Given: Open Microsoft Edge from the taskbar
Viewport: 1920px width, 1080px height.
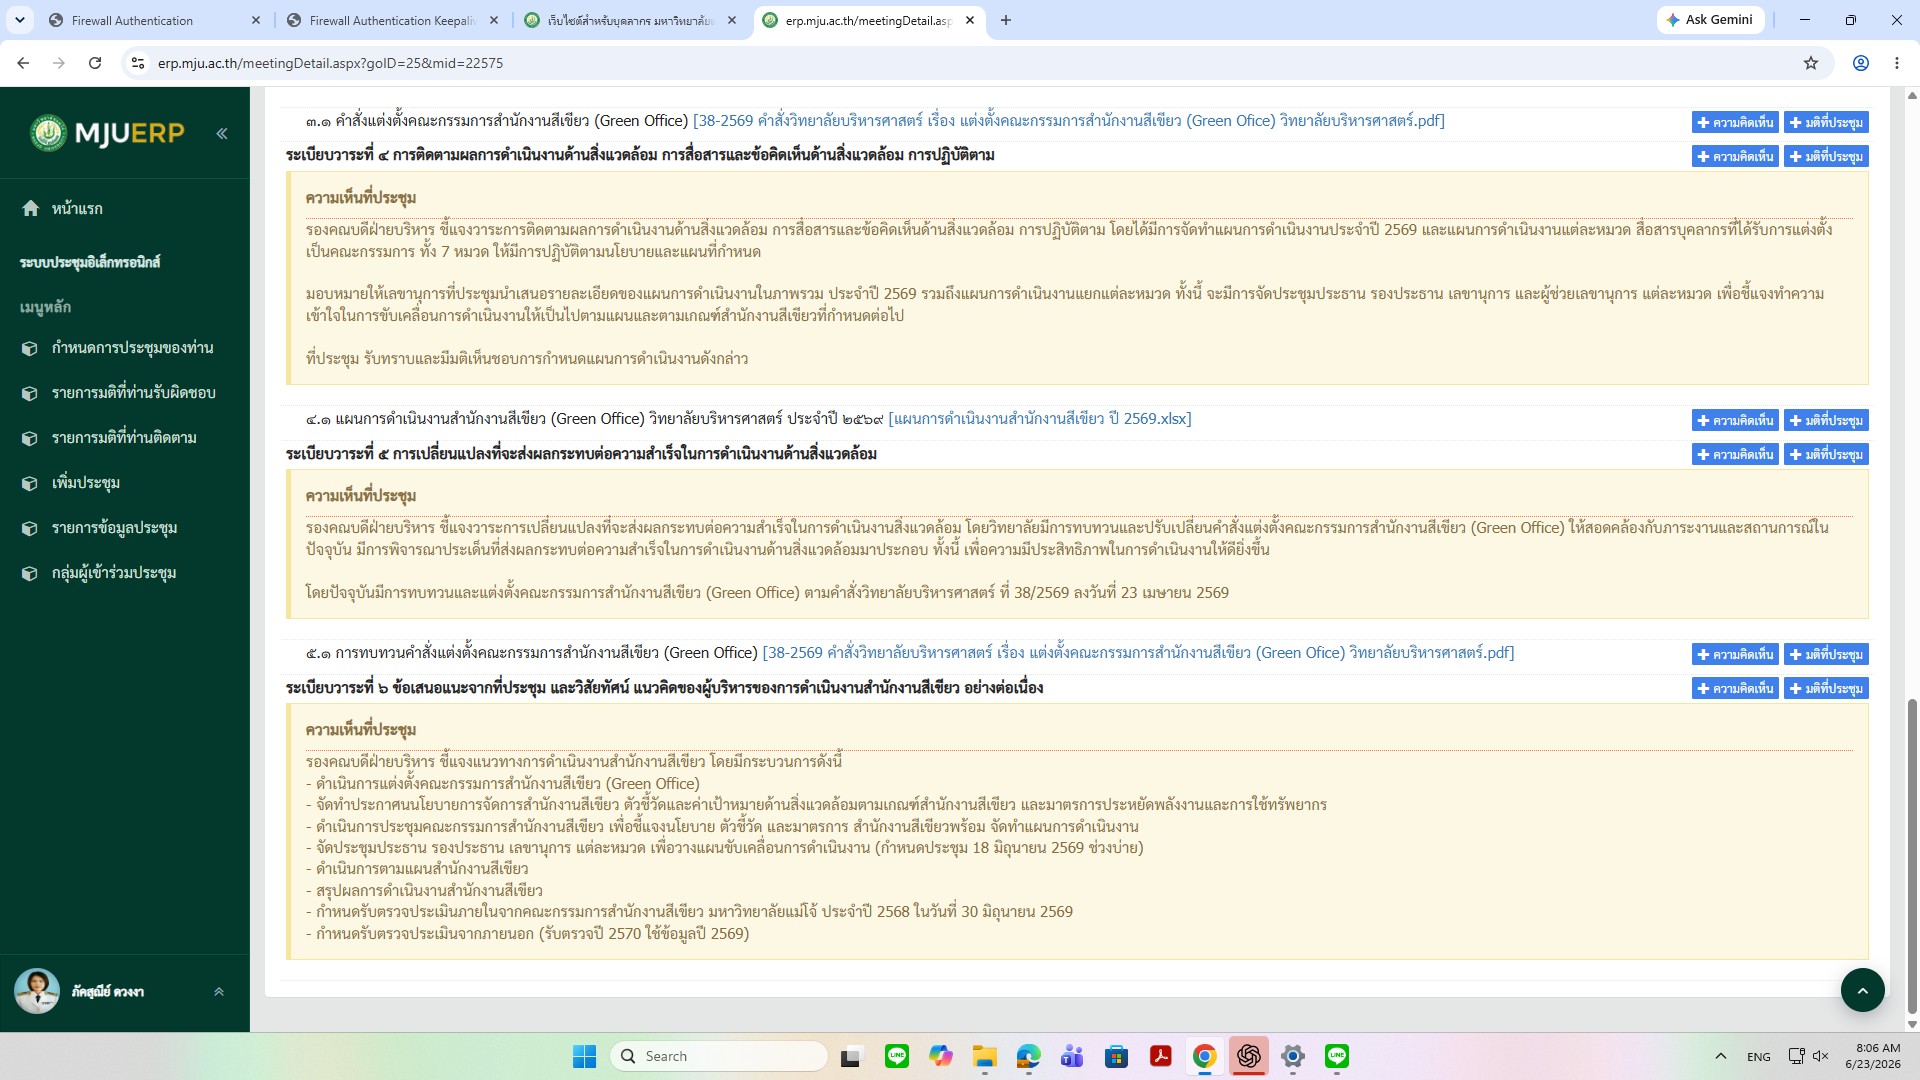Looking at the screenshot, I should coord(1029,1056).
